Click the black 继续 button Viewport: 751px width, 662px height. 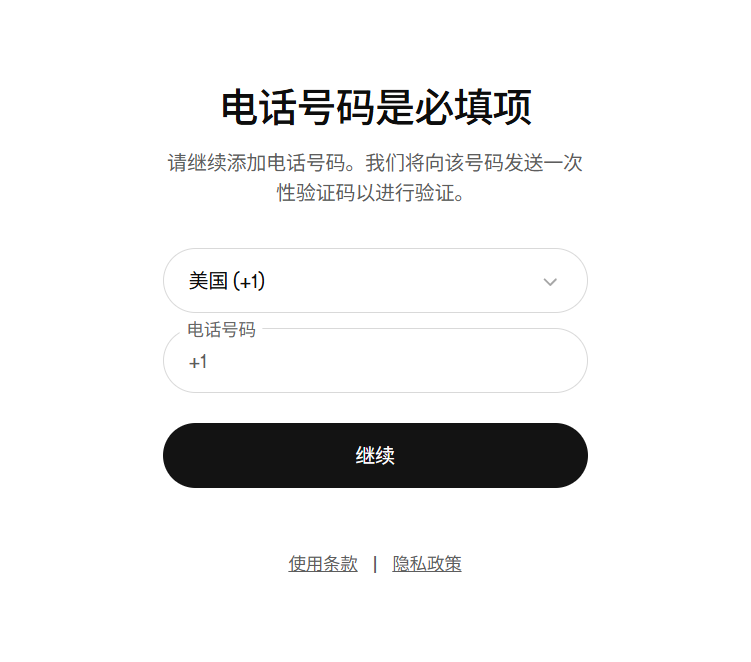click(x=375, y=455)
